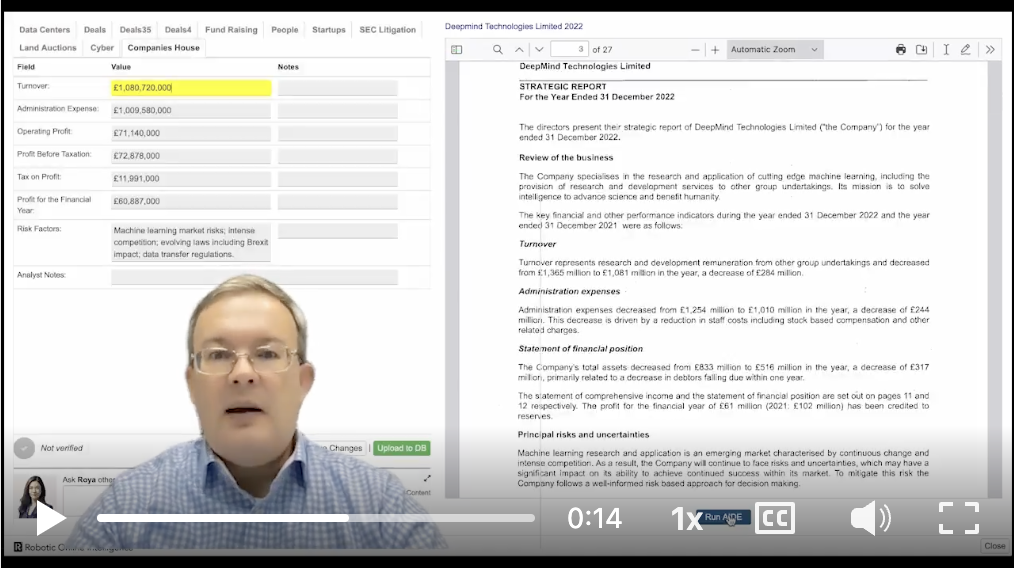Select the Companies House tab

[164, 48]
